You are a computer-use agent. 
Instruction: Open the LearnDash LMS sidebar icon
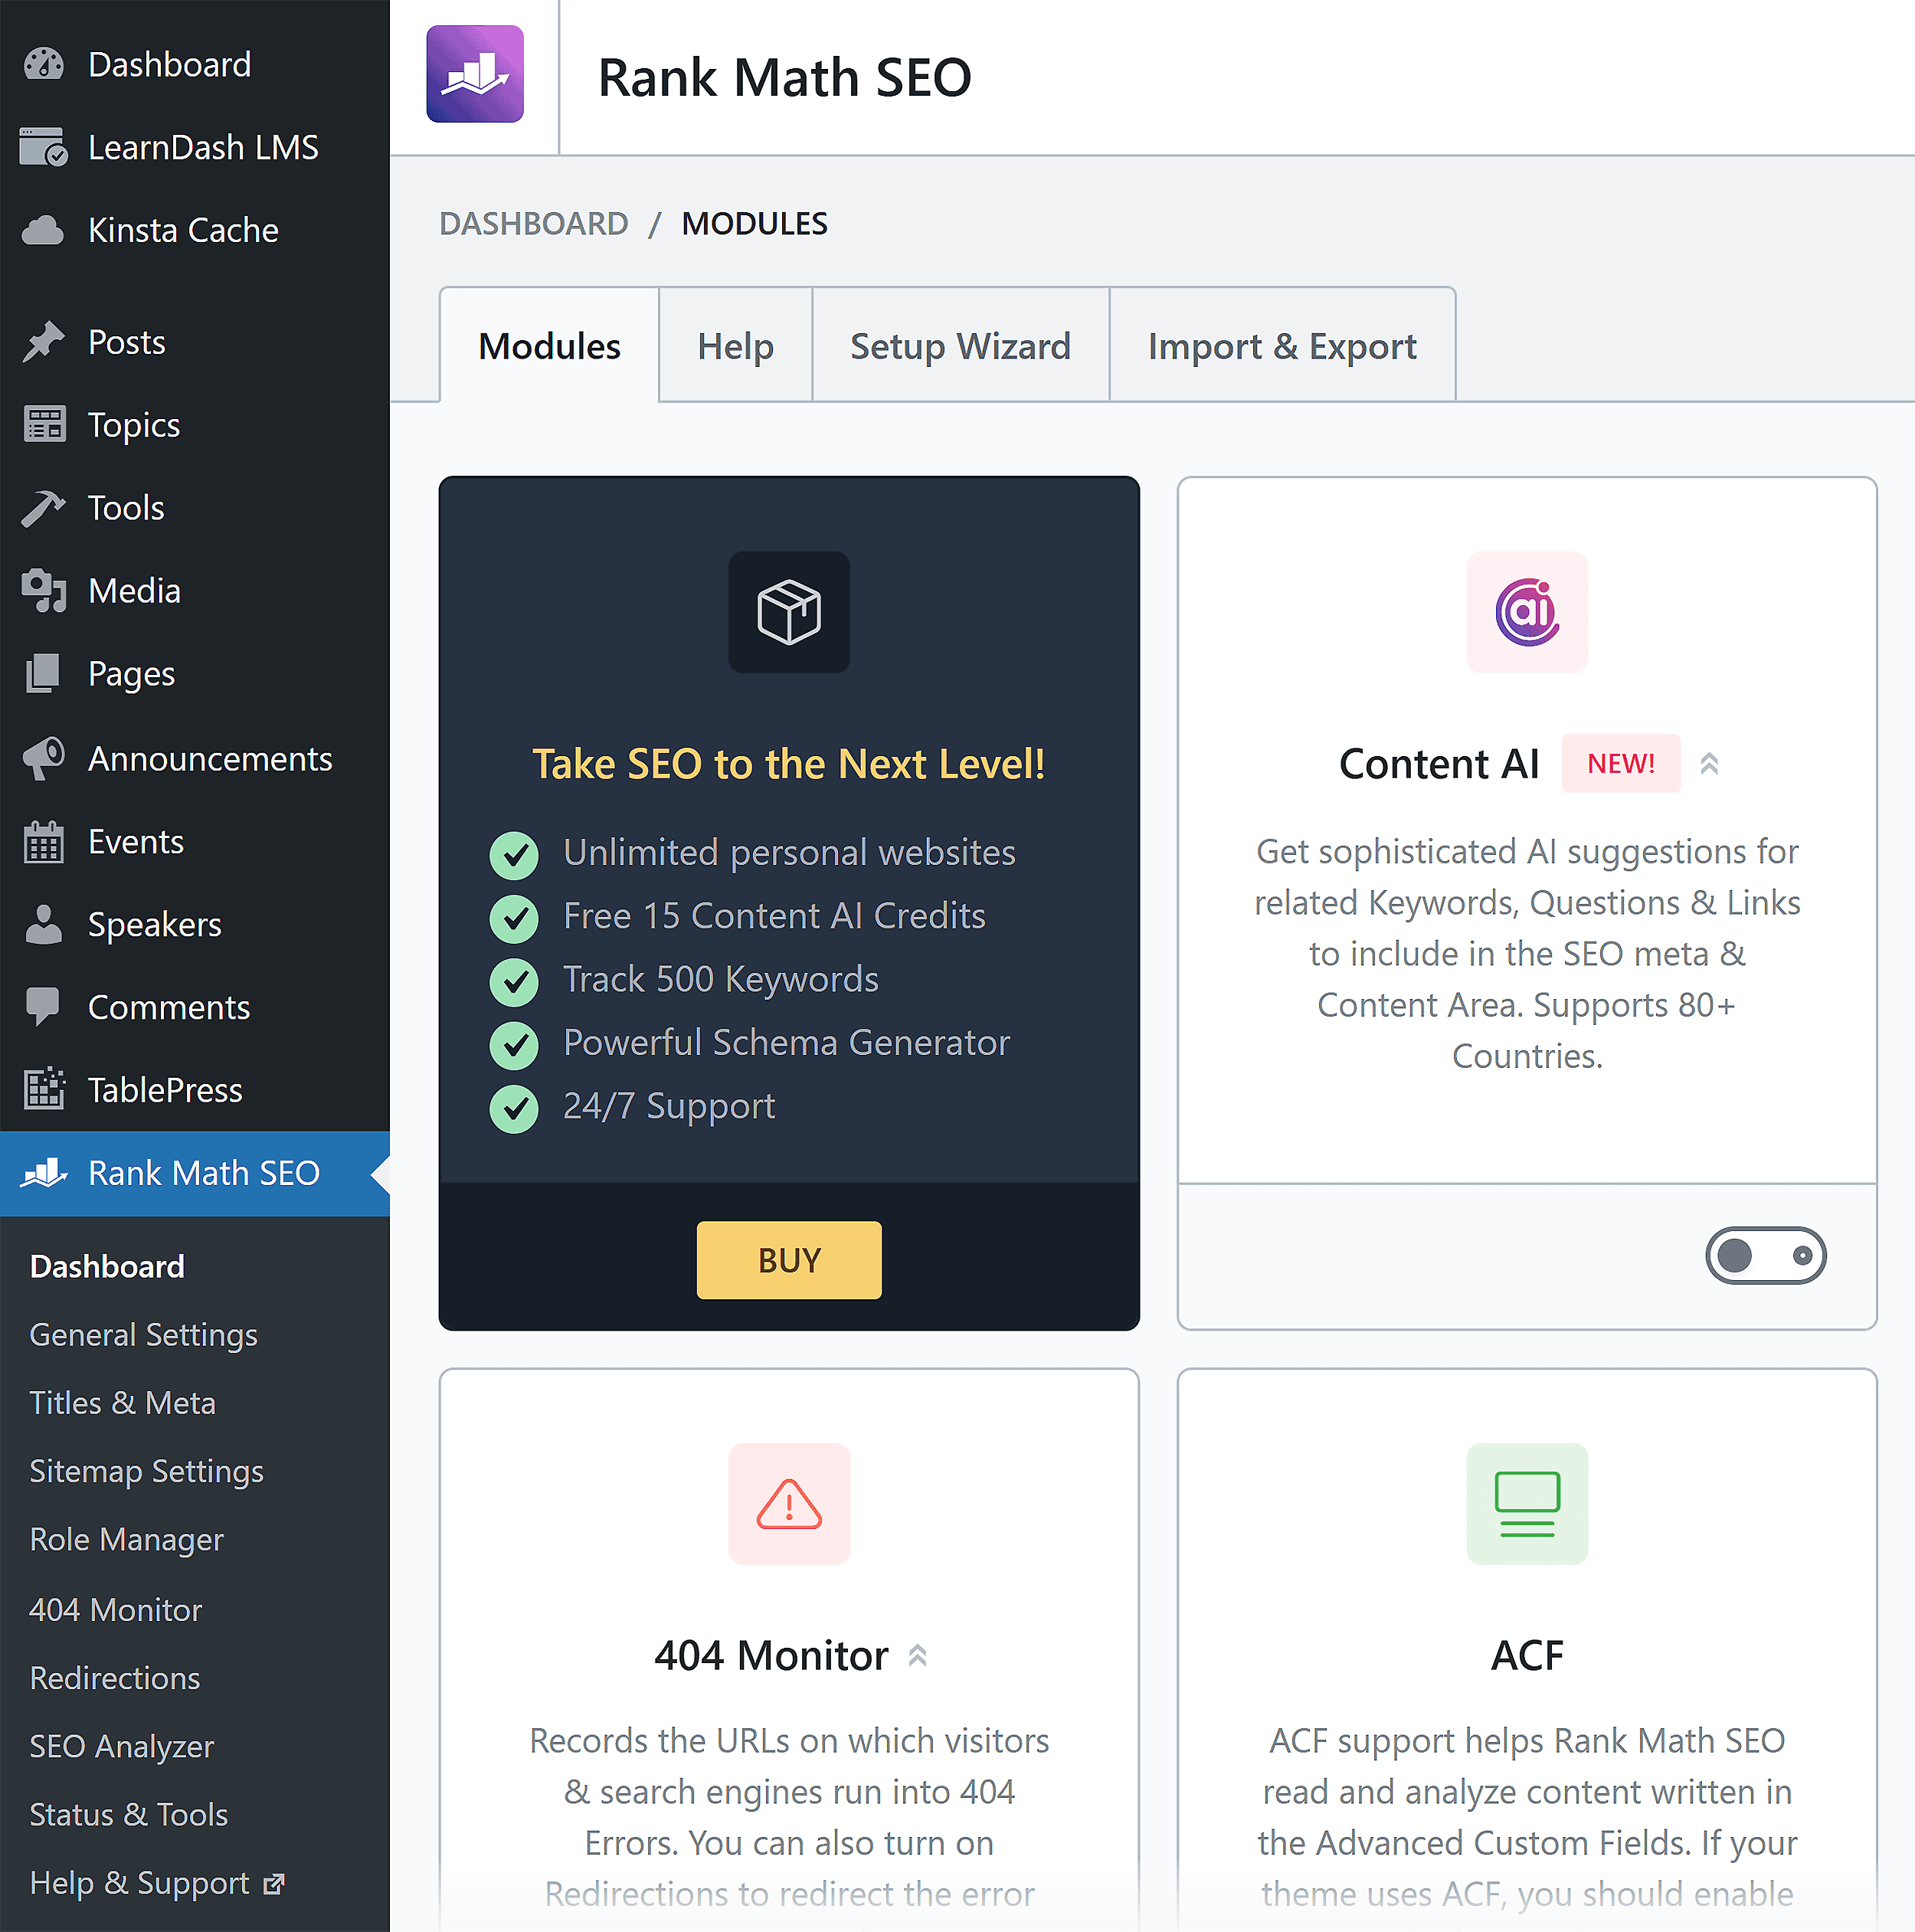43,146
